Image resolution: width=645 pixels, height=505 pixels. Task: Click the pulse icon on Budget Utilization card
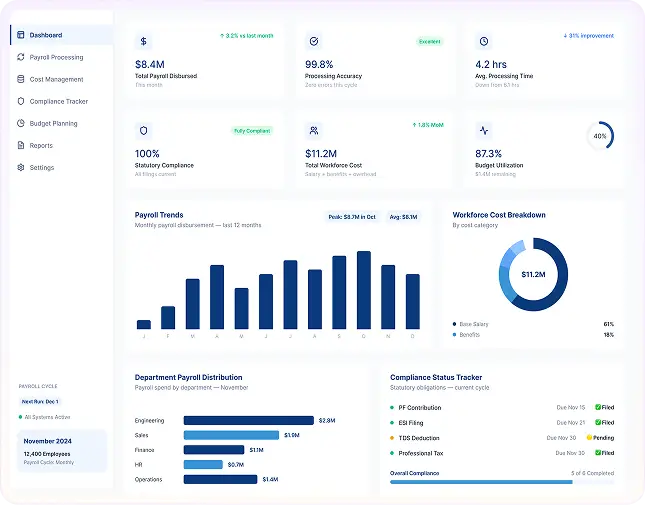click(x=484, y=130)
